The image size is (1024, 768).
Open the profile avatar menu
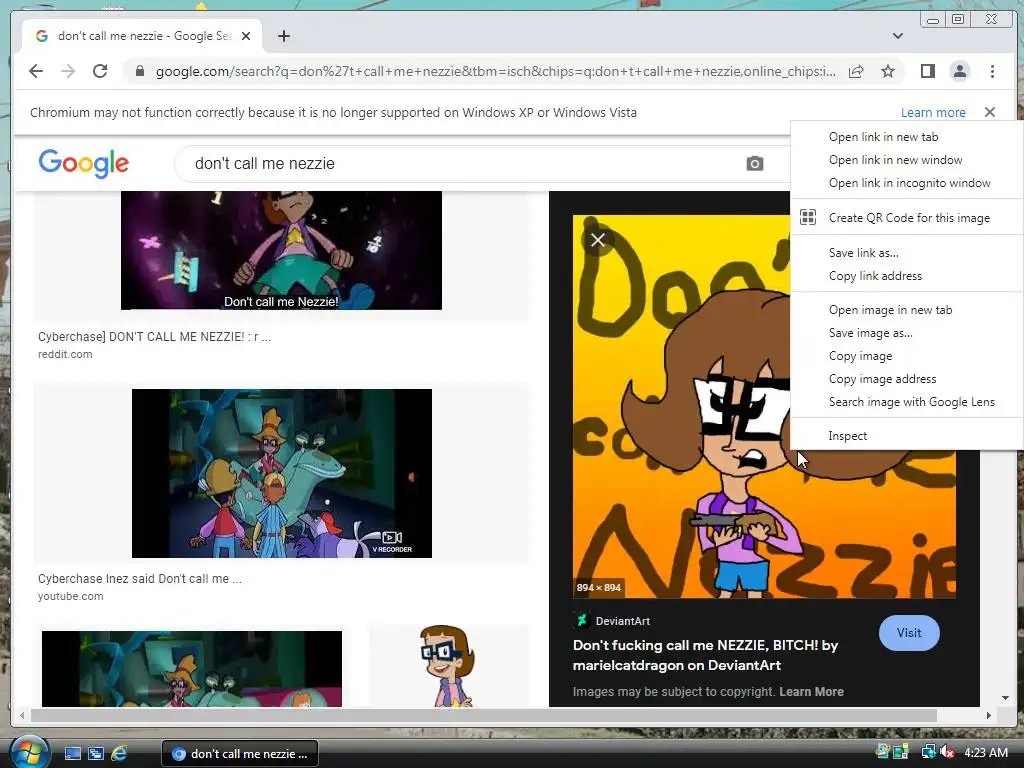click(x=959, y=71)
